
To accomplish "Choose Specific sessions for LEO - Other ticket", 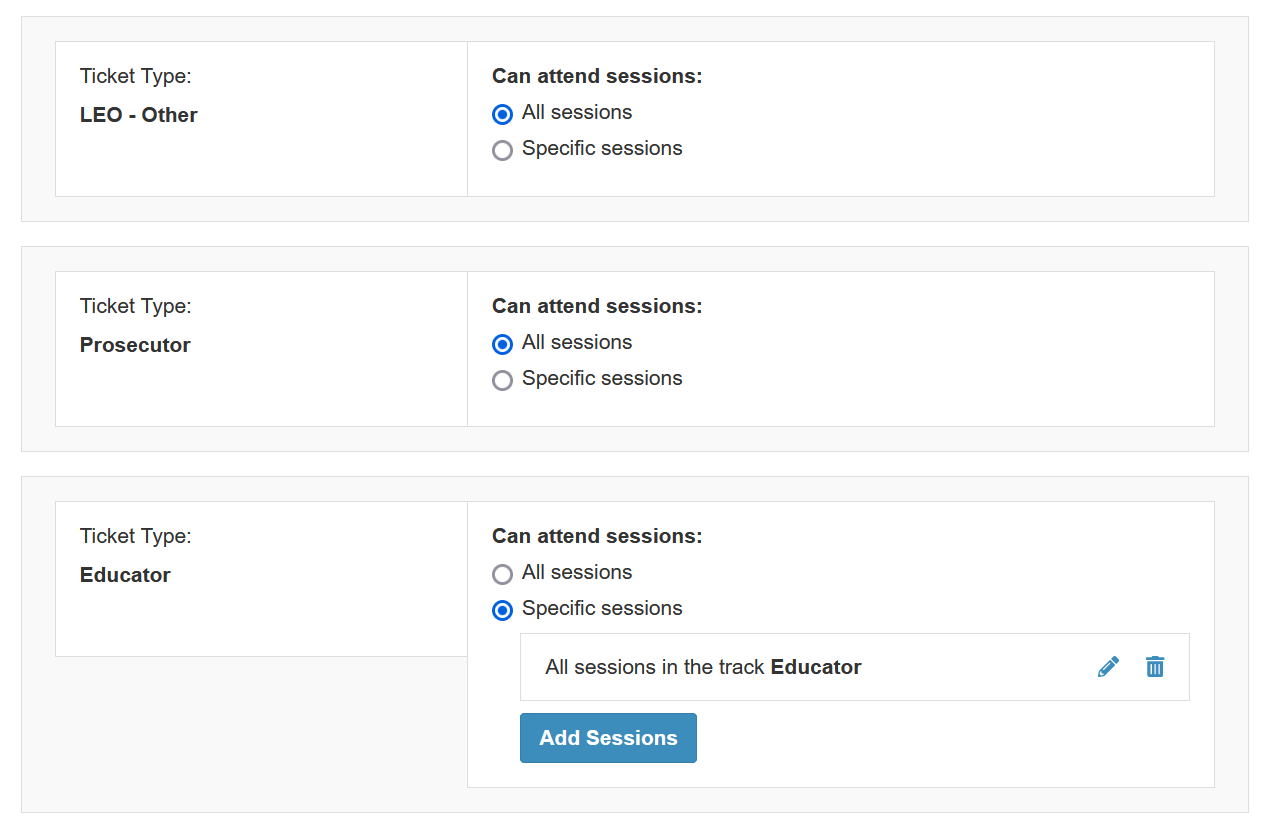I will (x=503, y=150).
